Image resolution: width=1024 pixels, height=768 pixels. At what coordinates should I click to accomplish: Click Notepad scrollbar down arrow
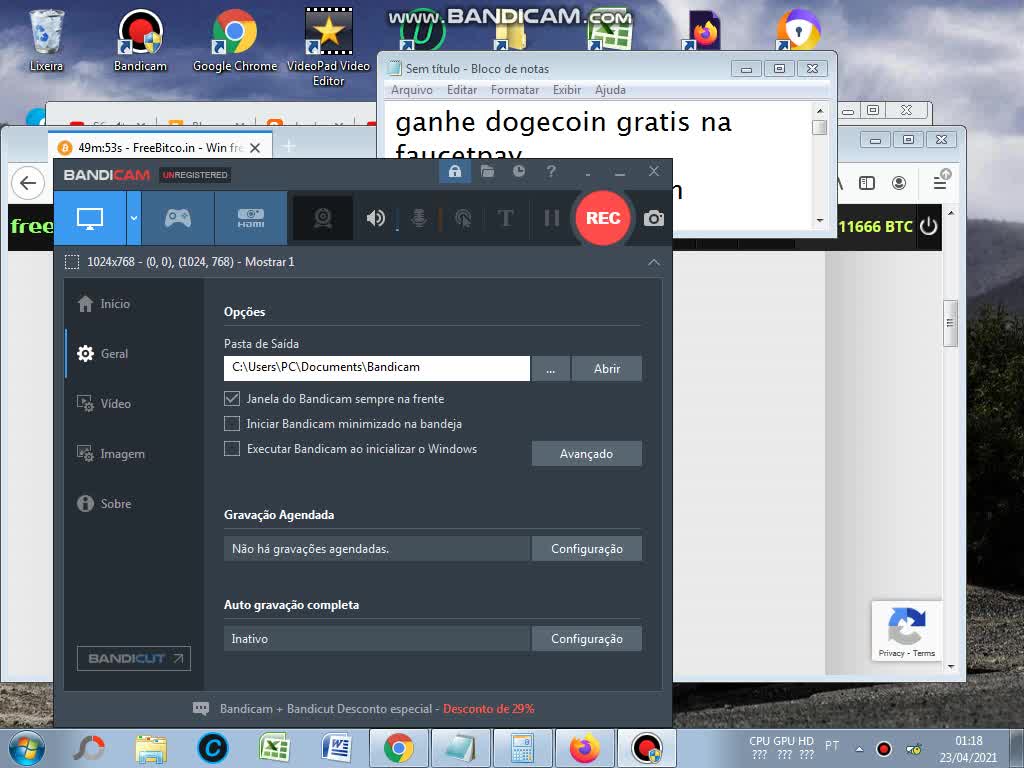click(x=820, y=221)
